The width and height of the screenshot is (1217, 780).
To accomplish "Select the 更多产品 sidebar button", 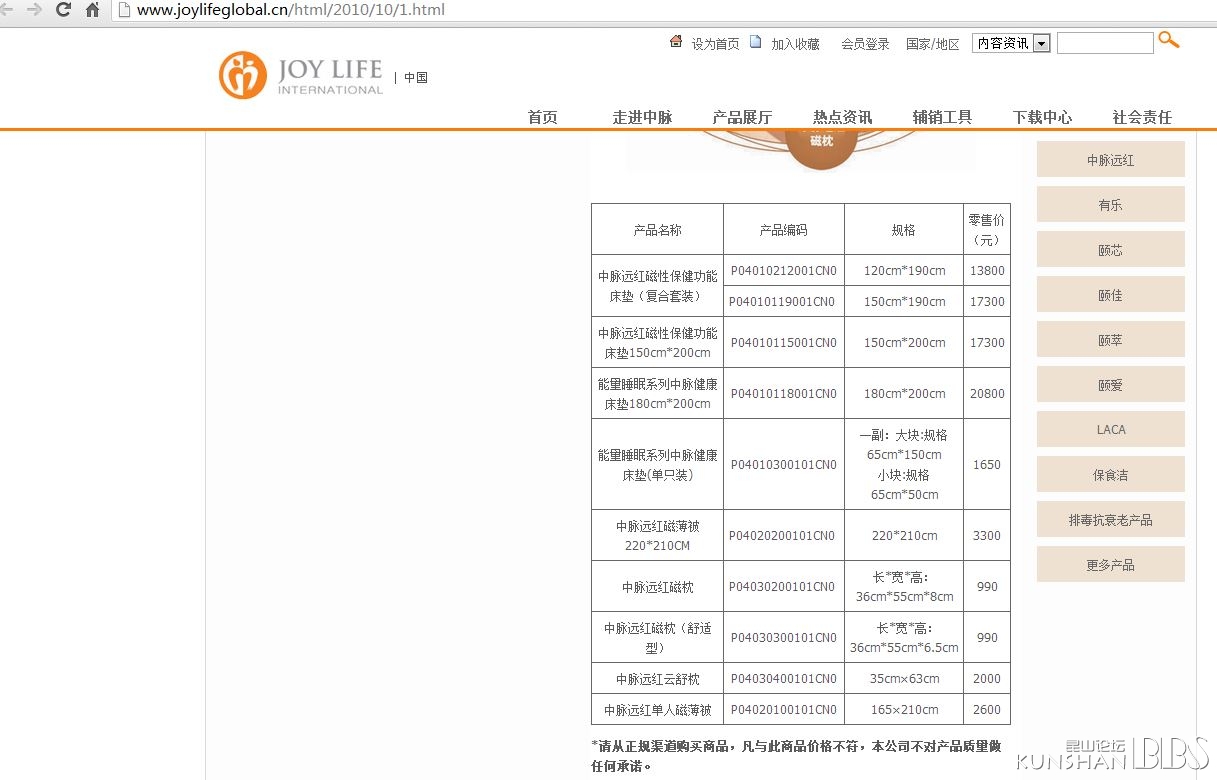I will click(1111, 565).
